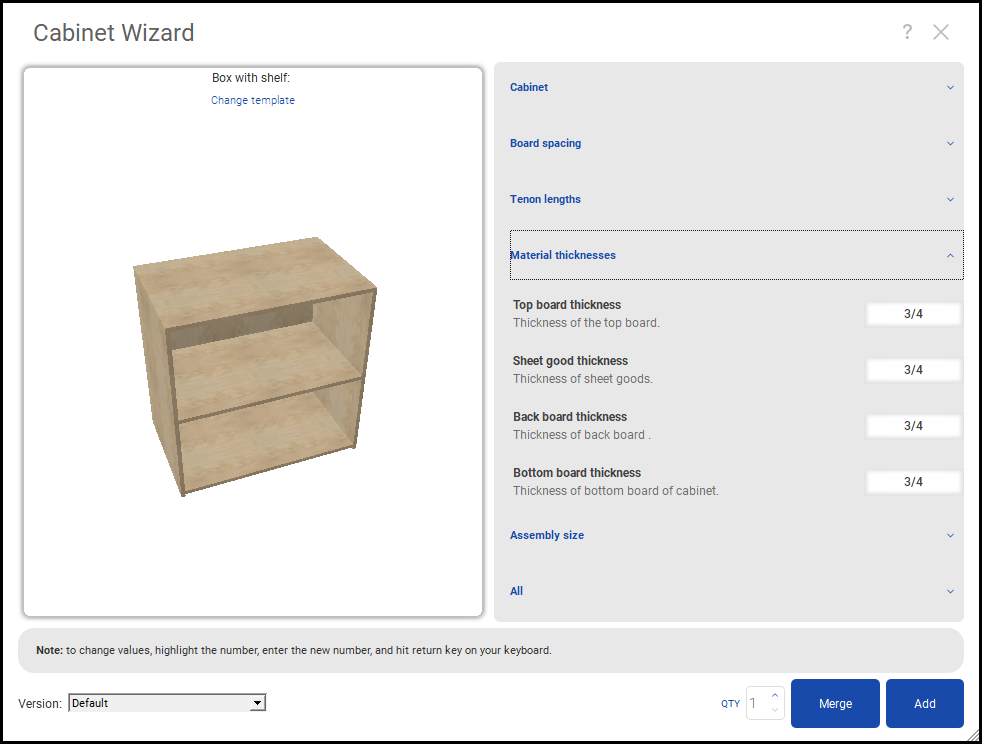The height and width of the screenshot is (744, 982).
Task: Collapse the Material thicknesses section
Action: point(736,255)
